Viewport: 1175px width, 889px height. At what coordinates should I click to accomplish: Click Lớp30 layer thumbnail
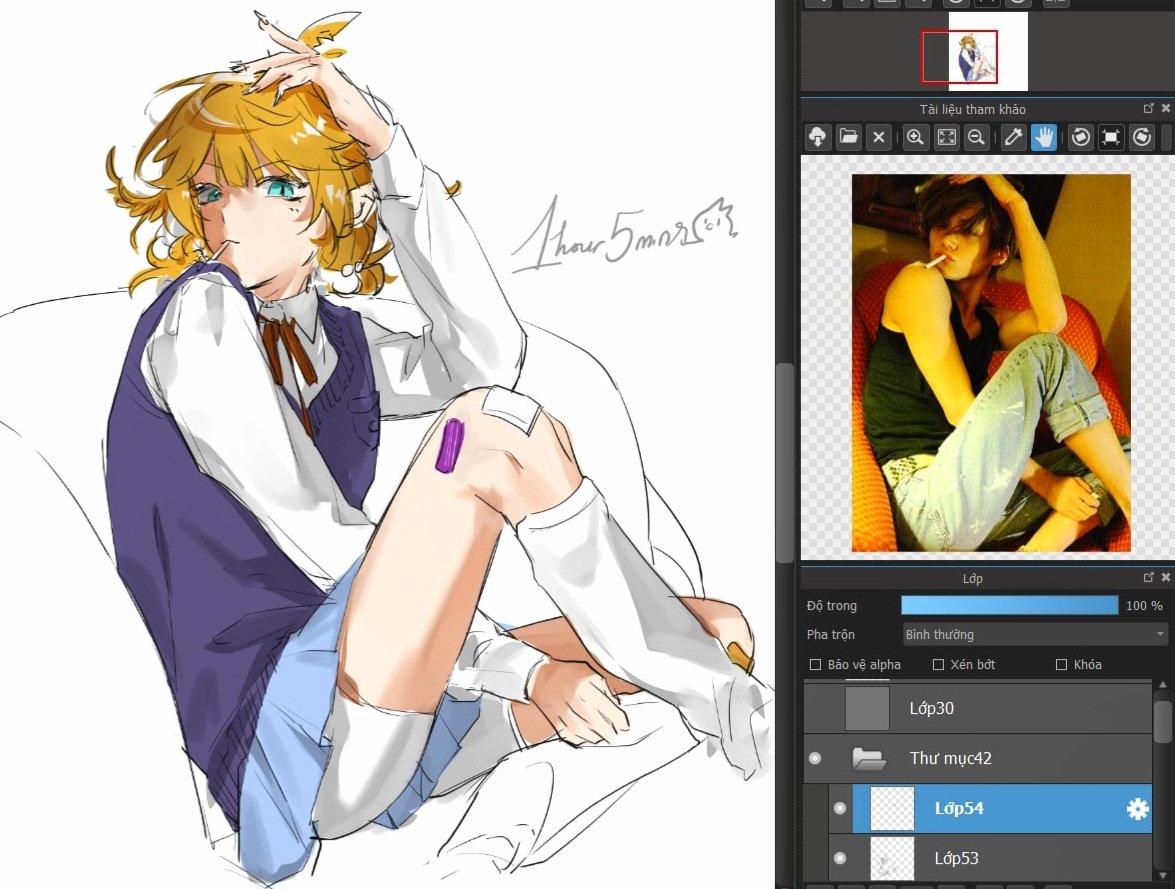pos(867,708)
